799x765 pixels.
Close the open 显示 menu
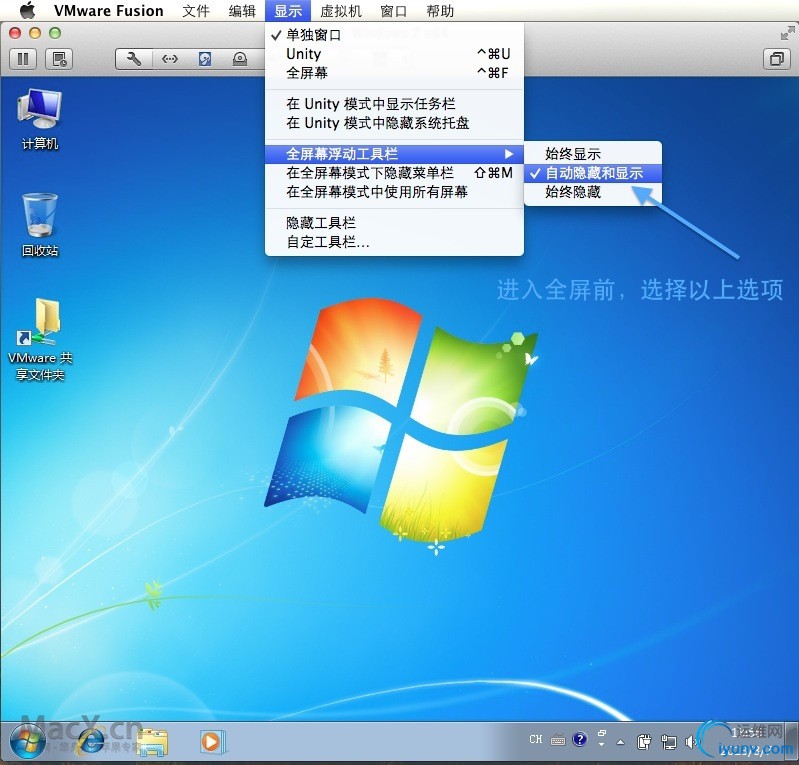click(x=288, y=11)
